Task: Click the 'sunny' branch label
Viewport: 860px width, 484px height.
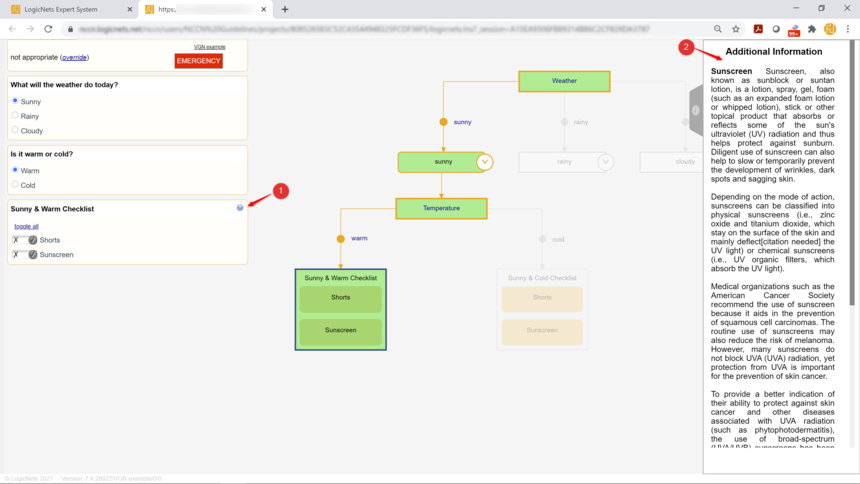Action: pos(462,122)
